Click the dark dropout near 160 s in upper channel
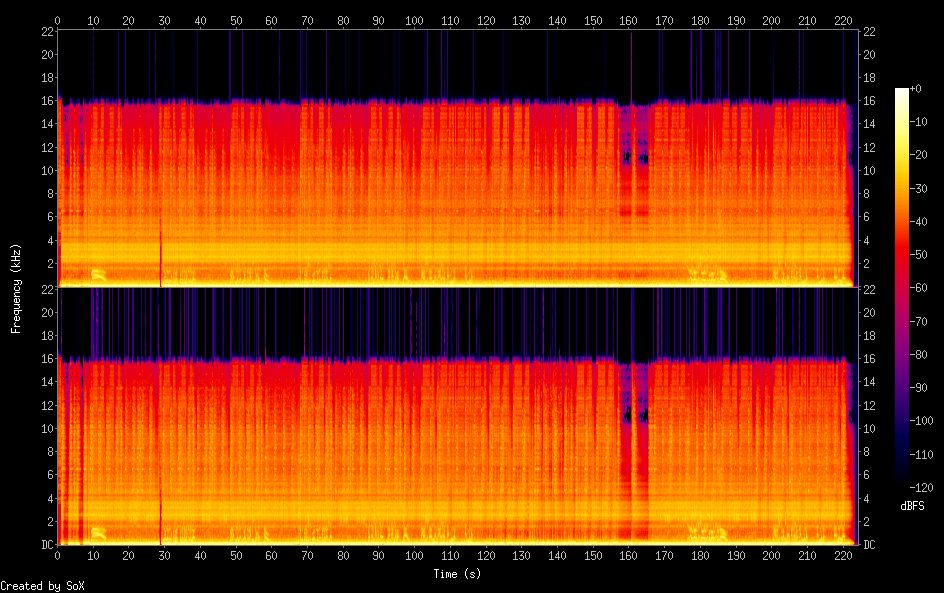 point(628,157)
